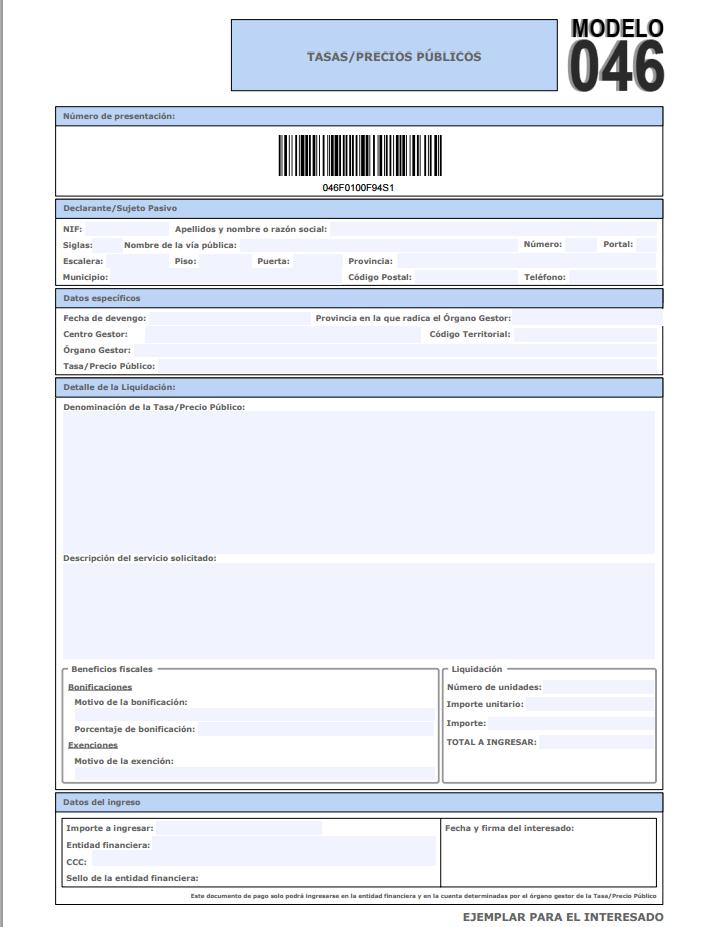Image resolution: width=714 pixels, height=927 pixels.
Task: Click the Tasa/Precio Público input field
Action: [x=407, y=367]
